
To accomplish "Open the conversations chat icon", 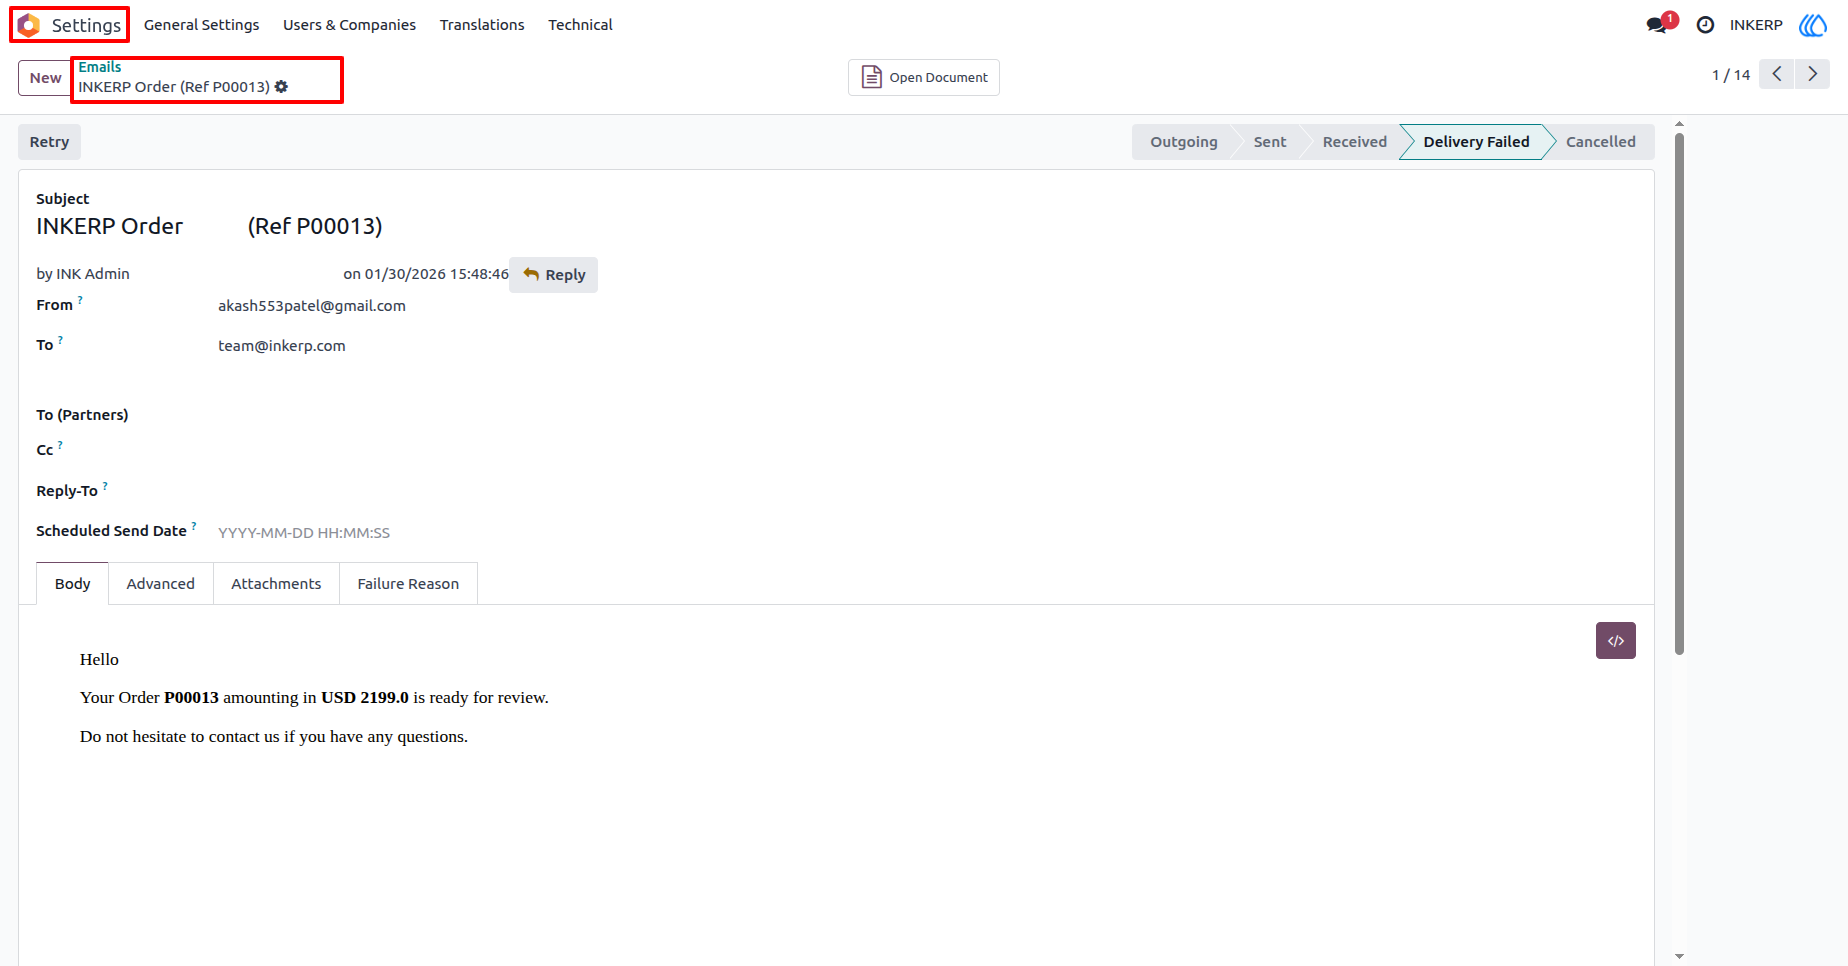I will pyautogui.click(x=1657, y=25).
